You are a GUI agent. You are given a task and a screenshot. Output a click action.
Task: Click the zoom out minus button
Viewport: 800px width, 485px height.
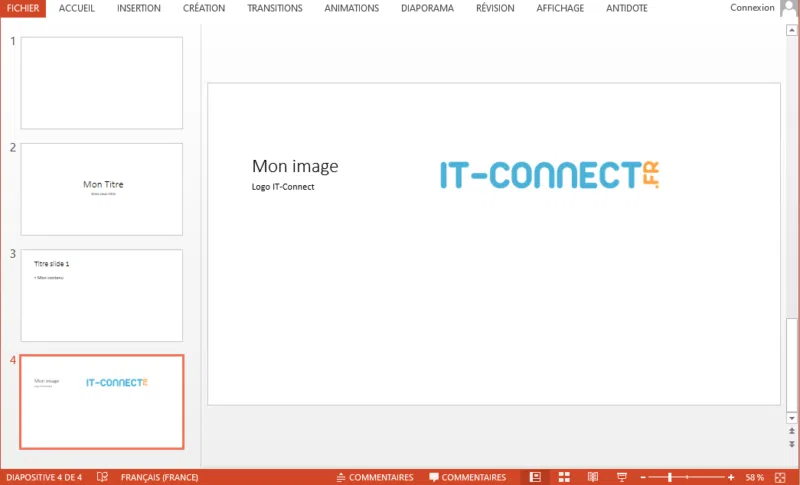coord(643,477)
